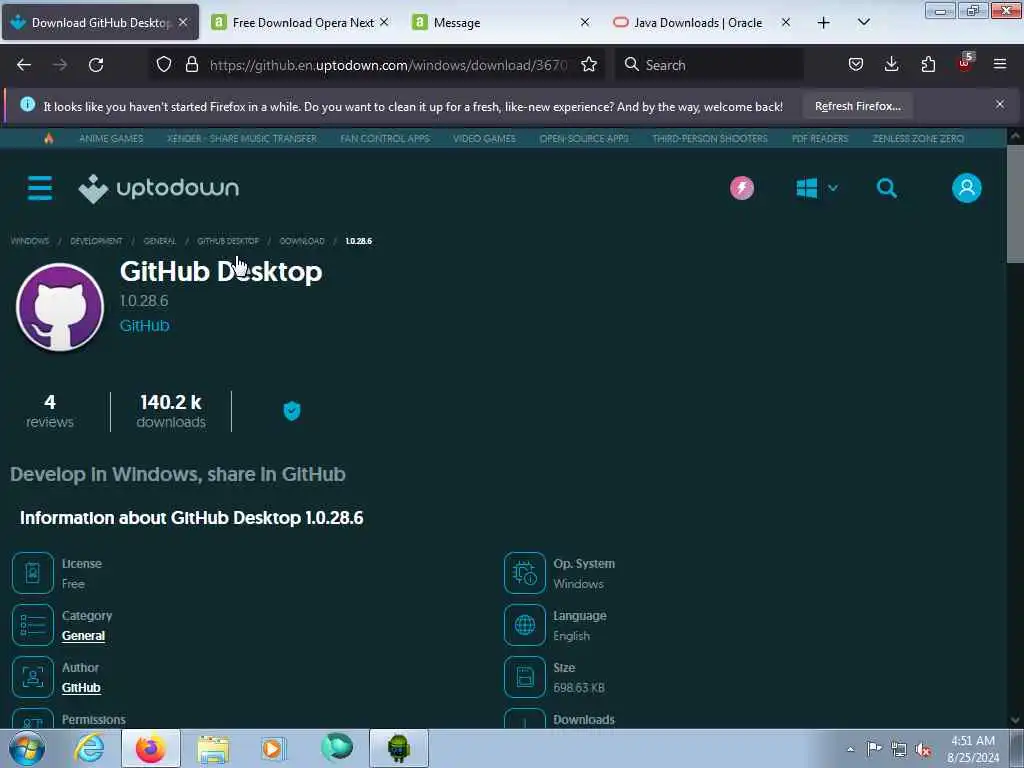Open Windows Explorer folder in taskbar
This screenshot has width=1024, height=768.
[213, 749]
